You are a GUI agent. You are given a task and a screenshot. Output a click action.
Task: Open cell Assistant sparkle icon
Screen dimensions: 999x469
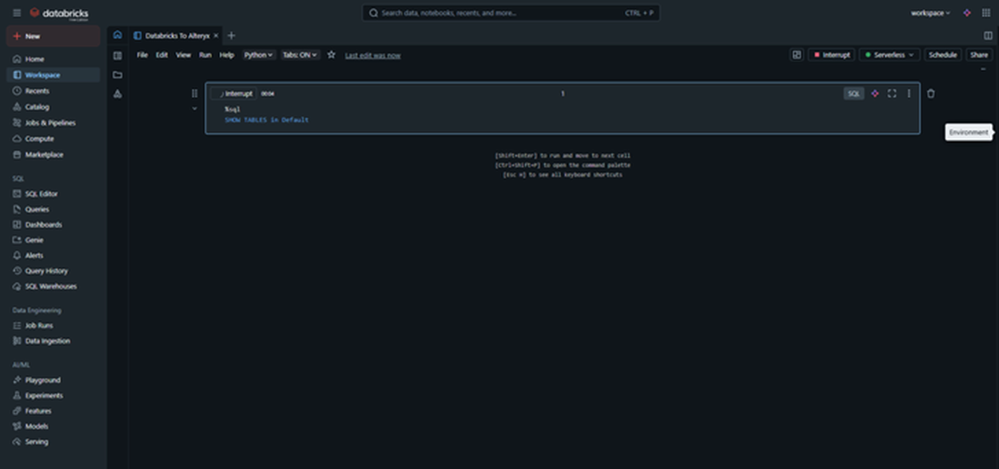[875, 94]
